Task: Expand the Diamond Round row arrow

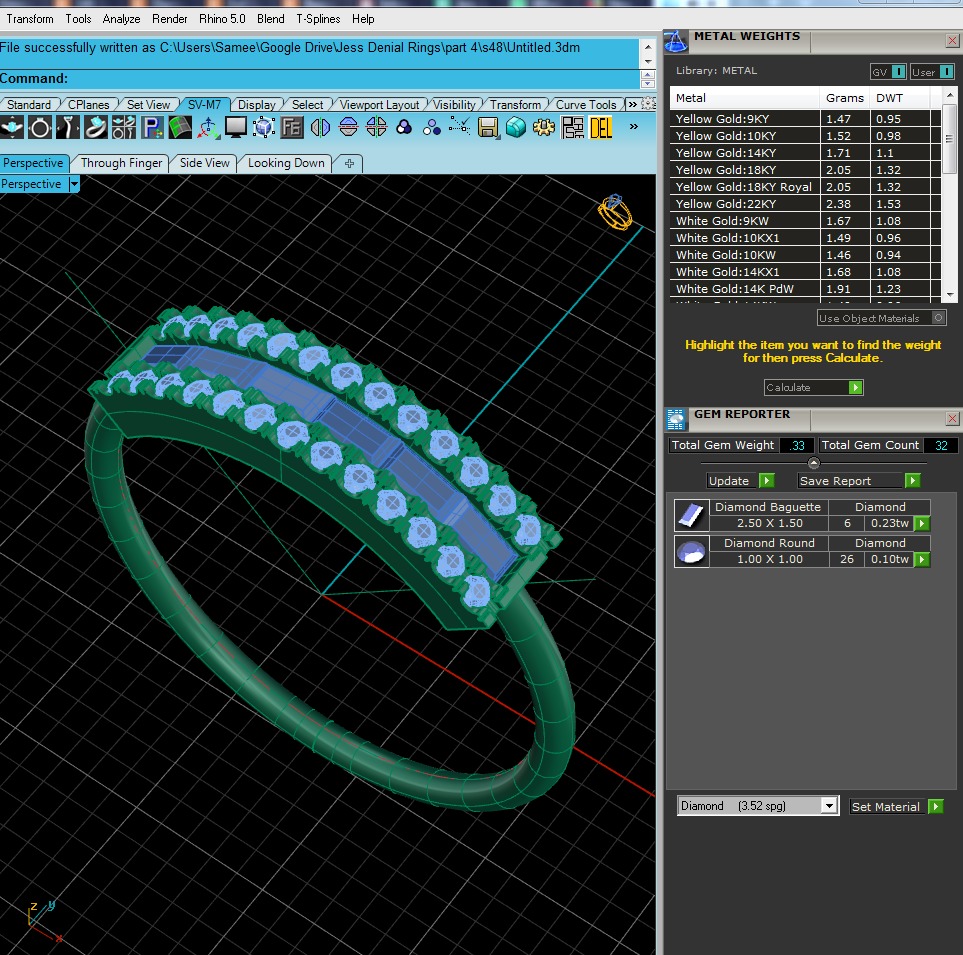Action: pos(922,559)
